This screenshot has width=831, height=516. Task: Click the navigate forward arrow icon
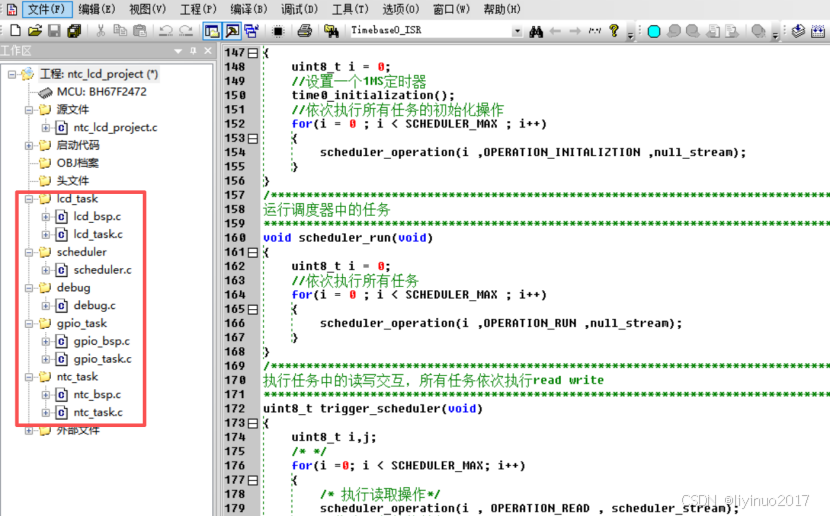pos(575,31)
